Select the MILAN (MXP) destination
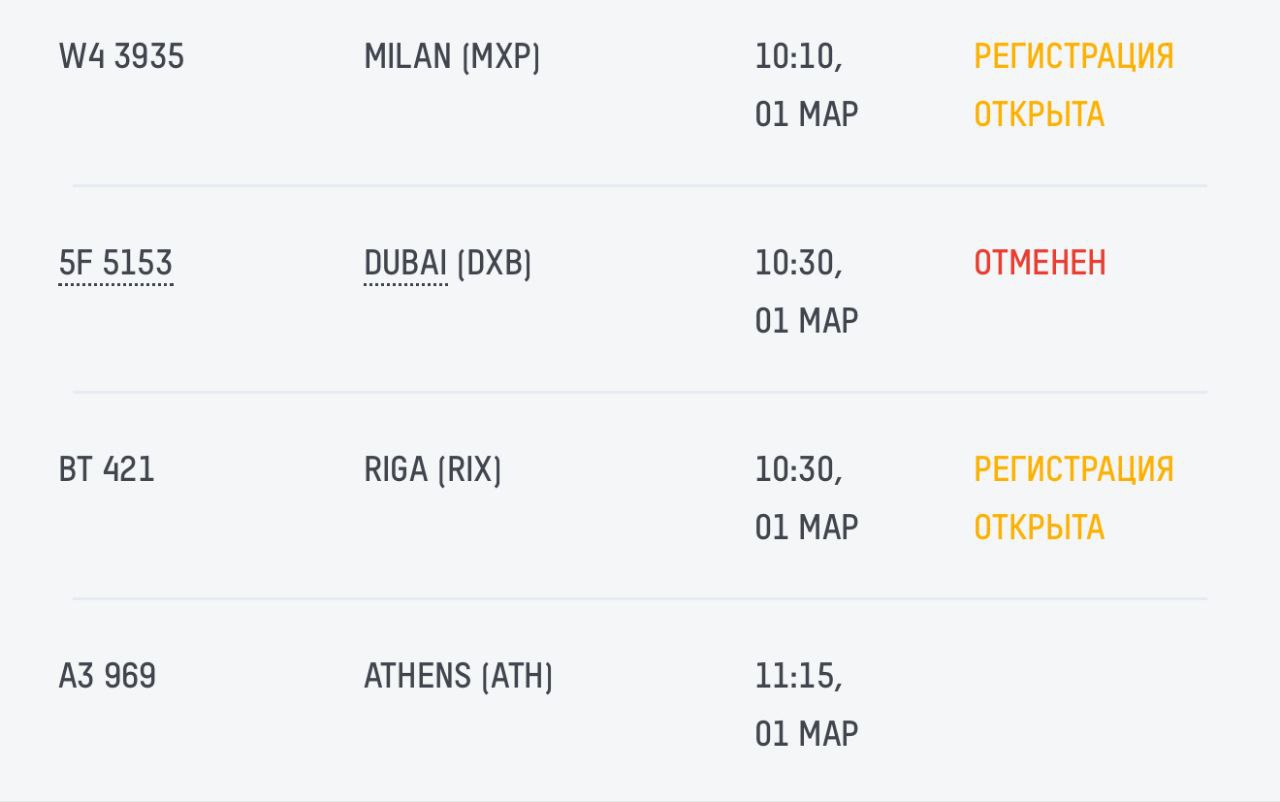 point(451,57)
